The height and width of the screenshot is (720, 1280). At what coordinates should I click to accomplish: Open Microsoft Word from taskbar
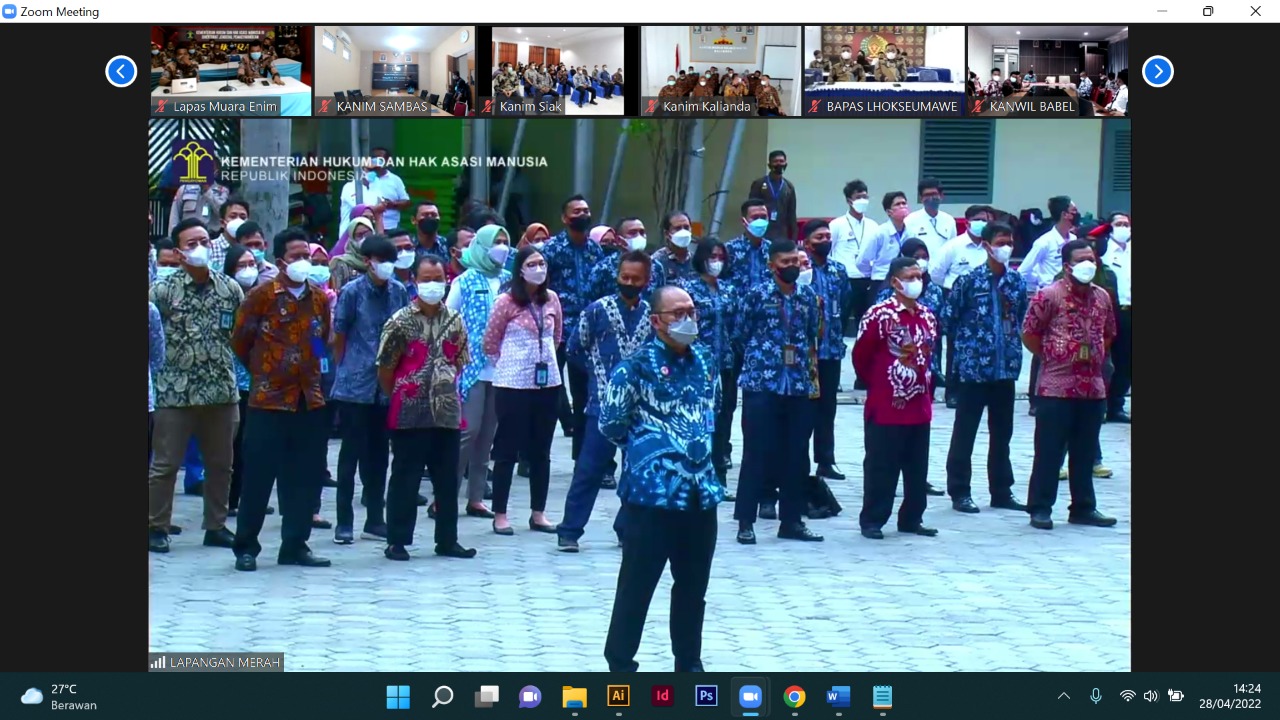point(838,696)
